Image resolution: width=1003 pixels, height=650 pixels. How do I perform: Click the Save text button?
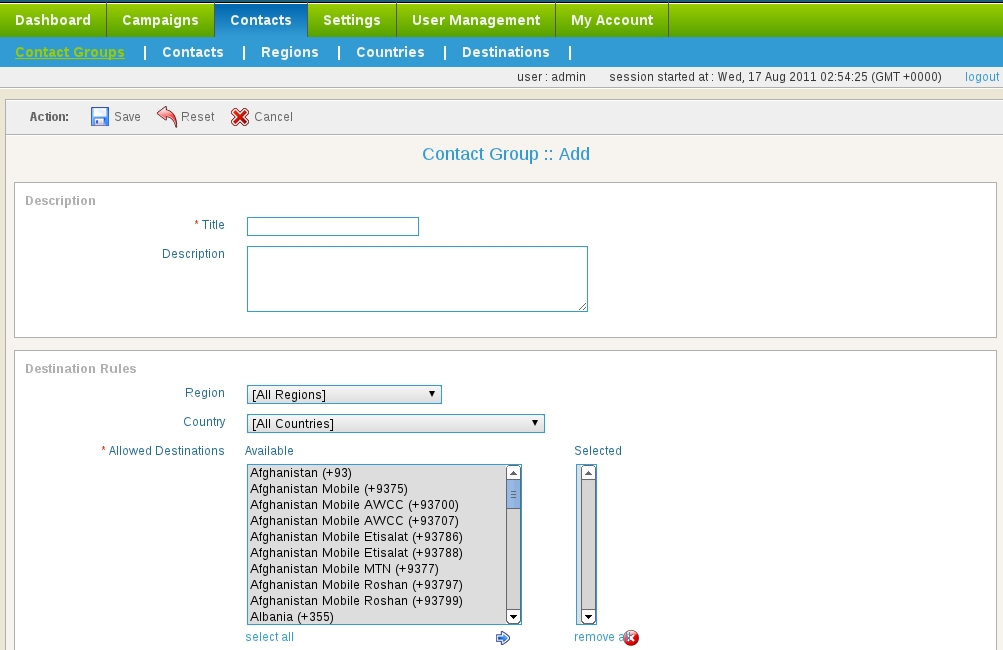[127, 116]
